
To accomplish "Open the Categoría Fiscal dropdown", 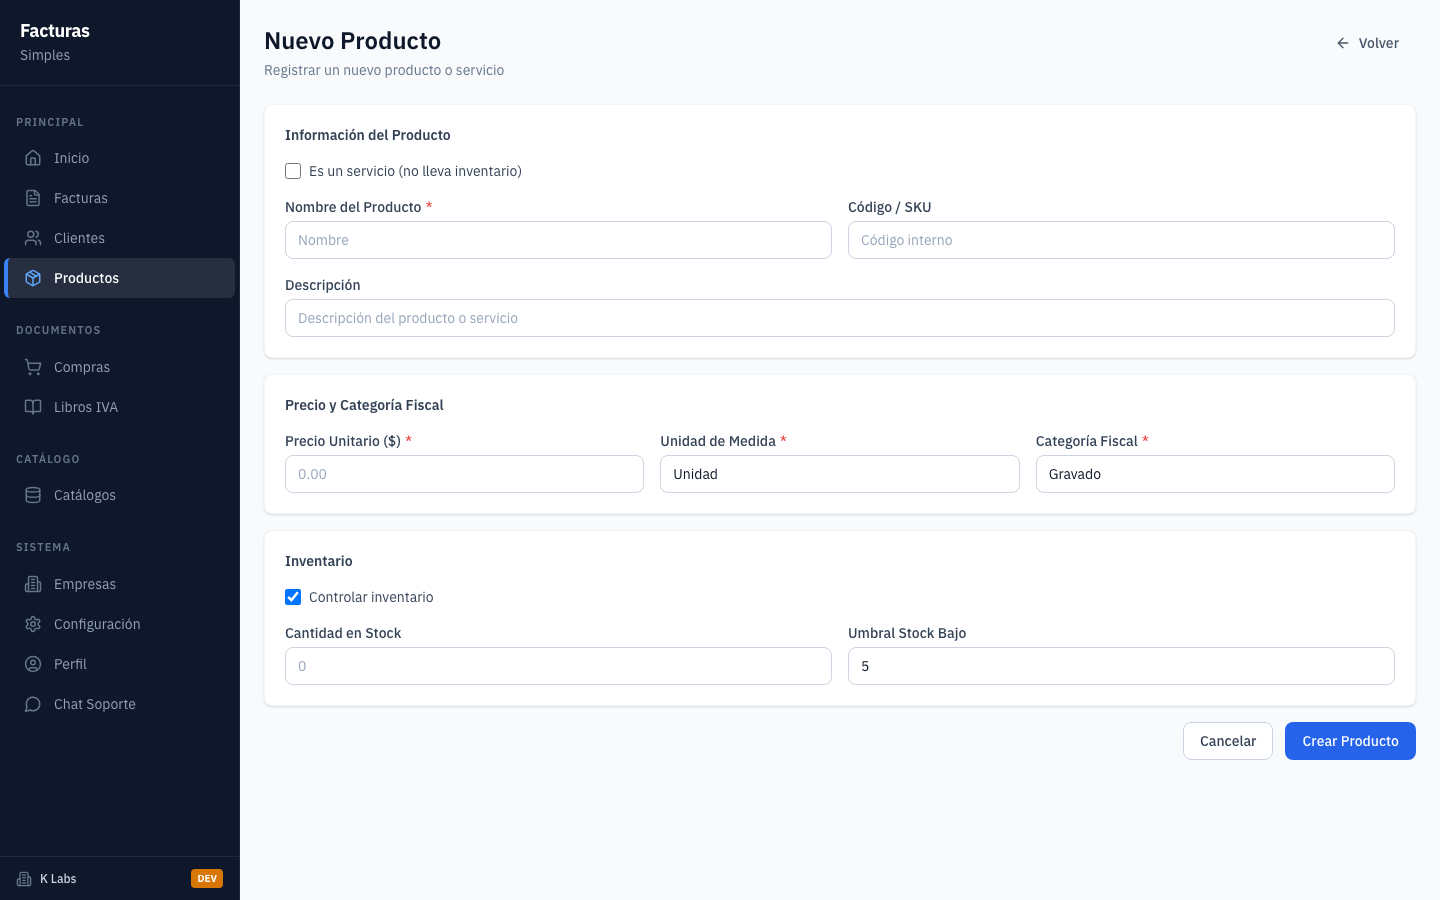I will pyautogui.click(x=1215, y=474).
